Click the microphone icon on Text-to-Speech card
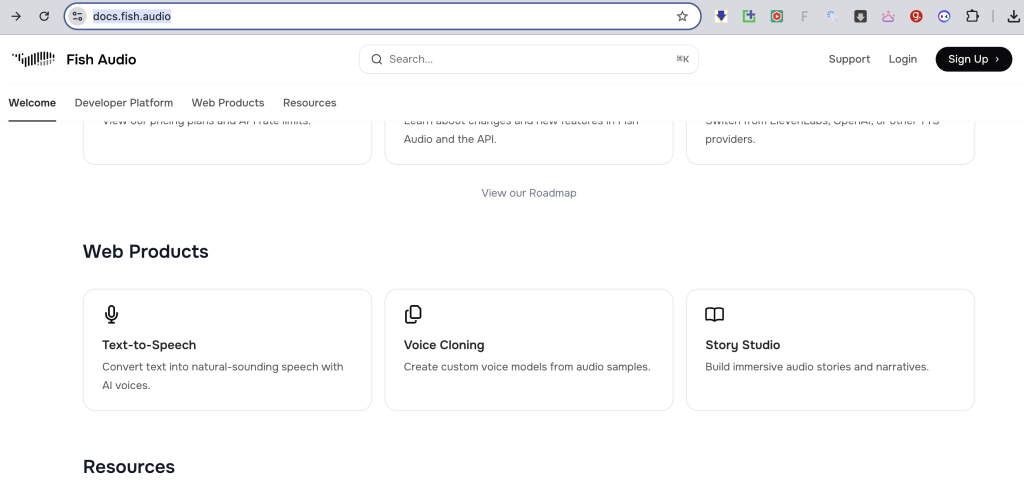1024x497 pixels. 112,314
